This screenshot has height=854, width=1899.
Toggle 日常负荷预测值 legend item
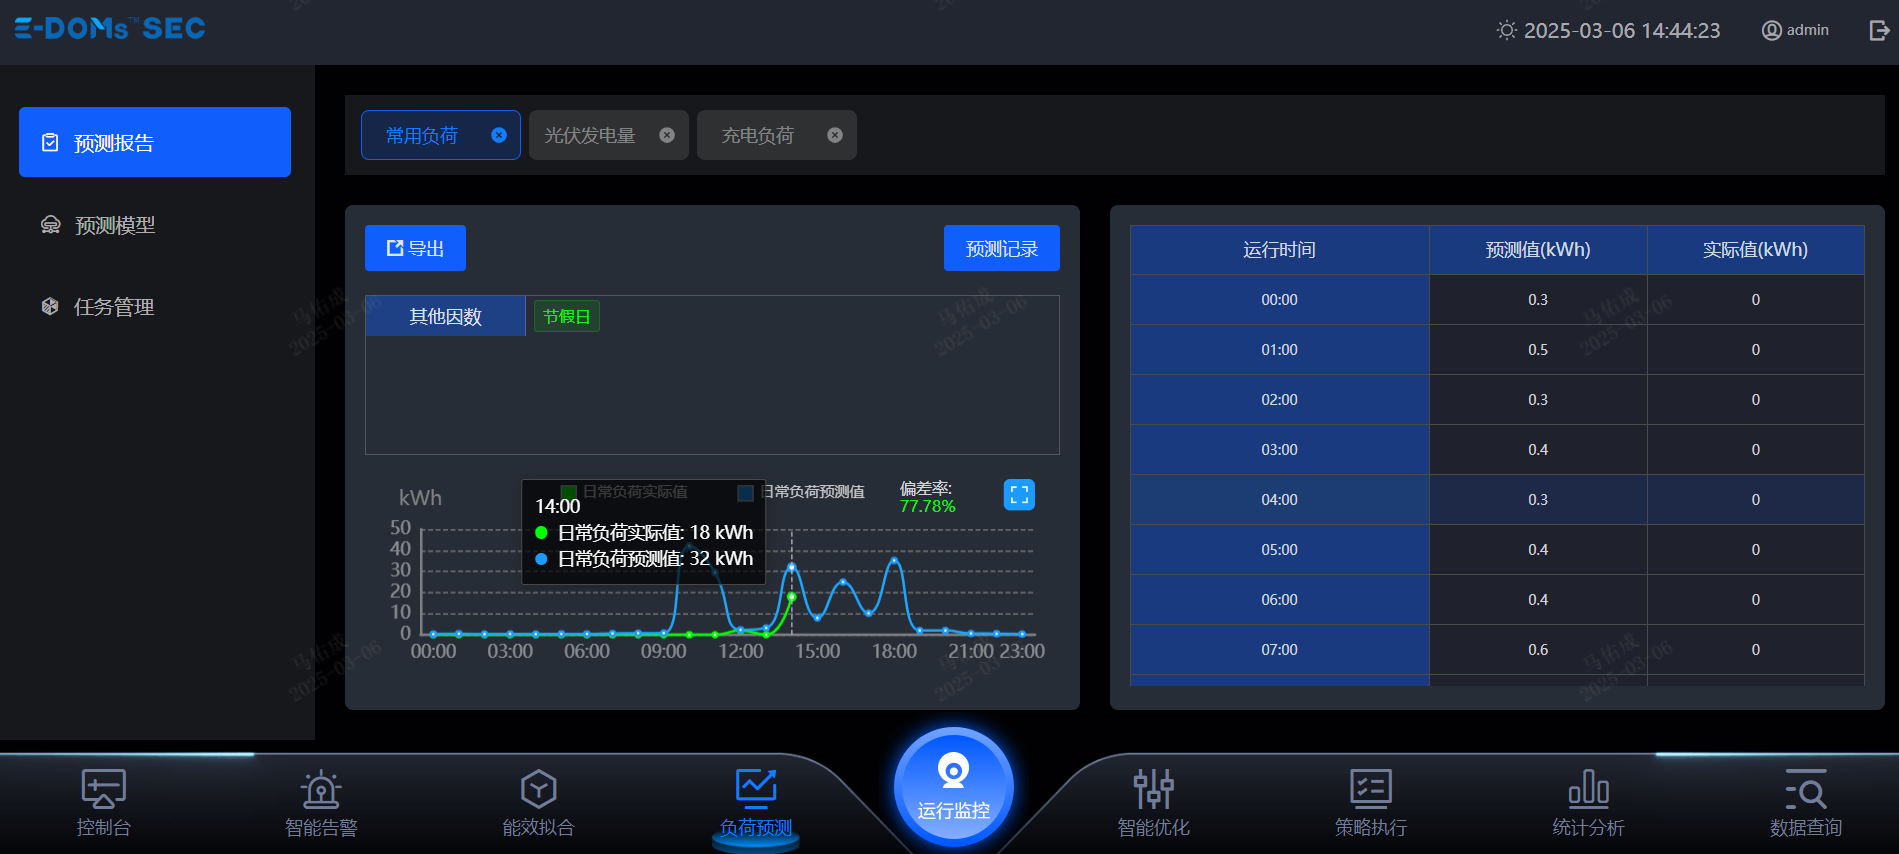pos(801,492)
